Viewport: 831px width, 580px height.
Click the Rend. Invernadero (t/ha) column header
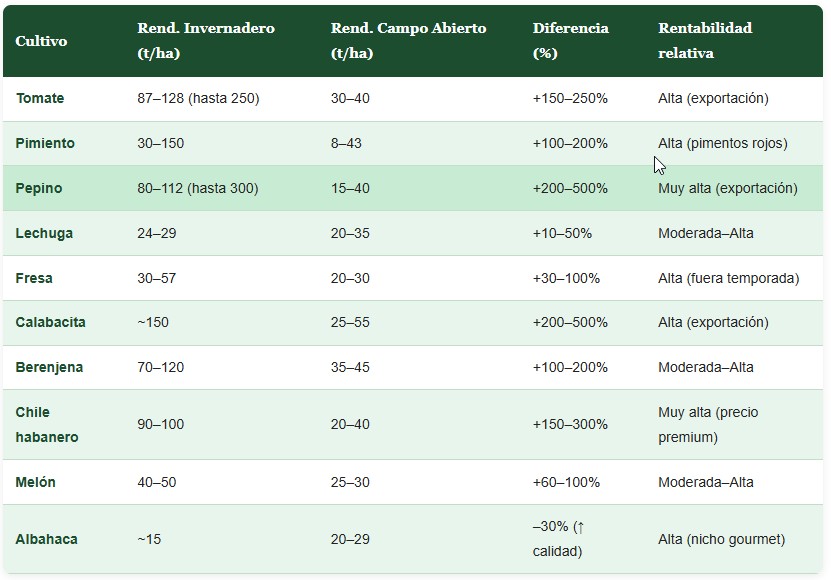(x=205, y=40)
